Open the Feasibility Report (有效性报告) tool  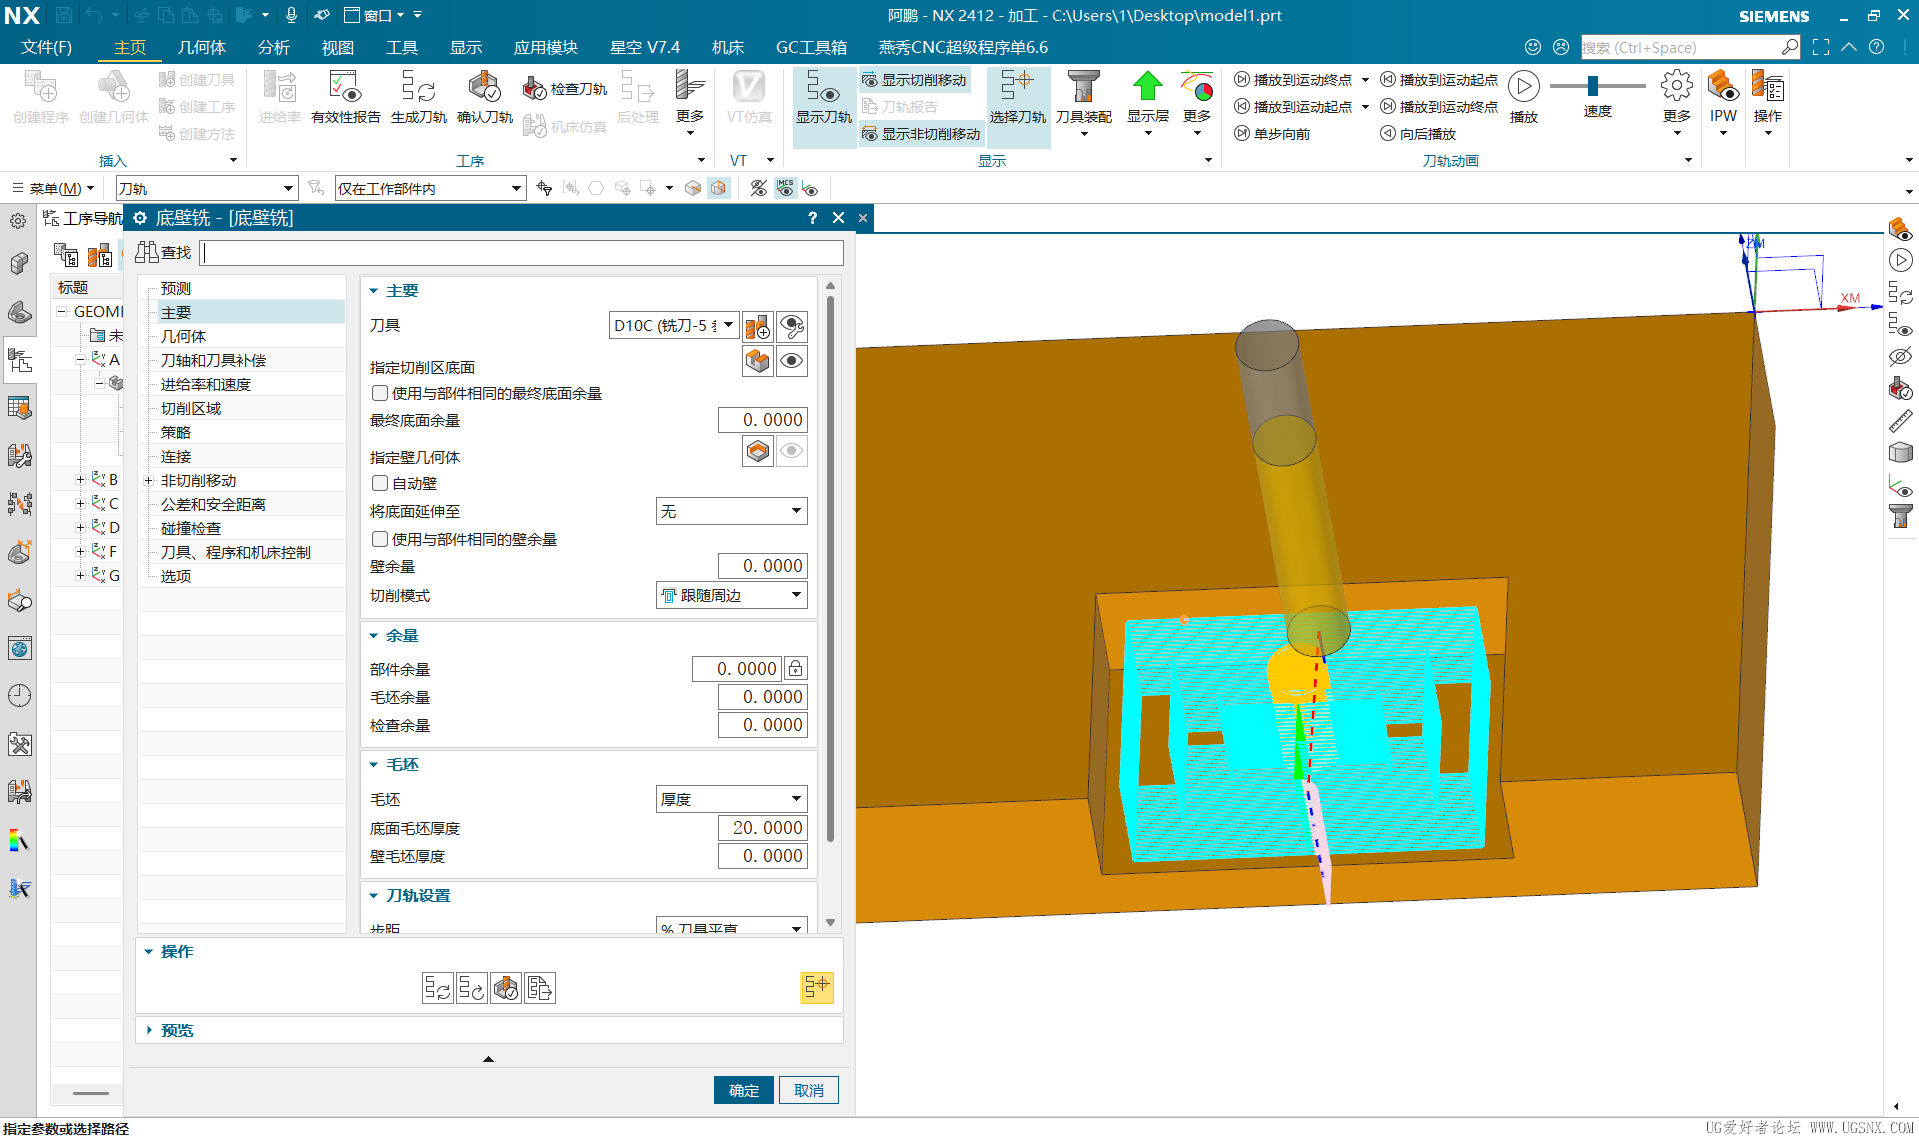(346, 97)
